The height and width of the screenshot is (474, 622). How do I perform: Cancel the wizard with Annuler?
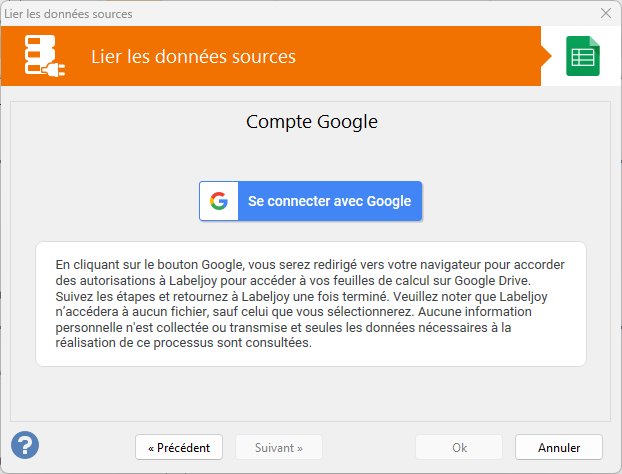point(559,447)
